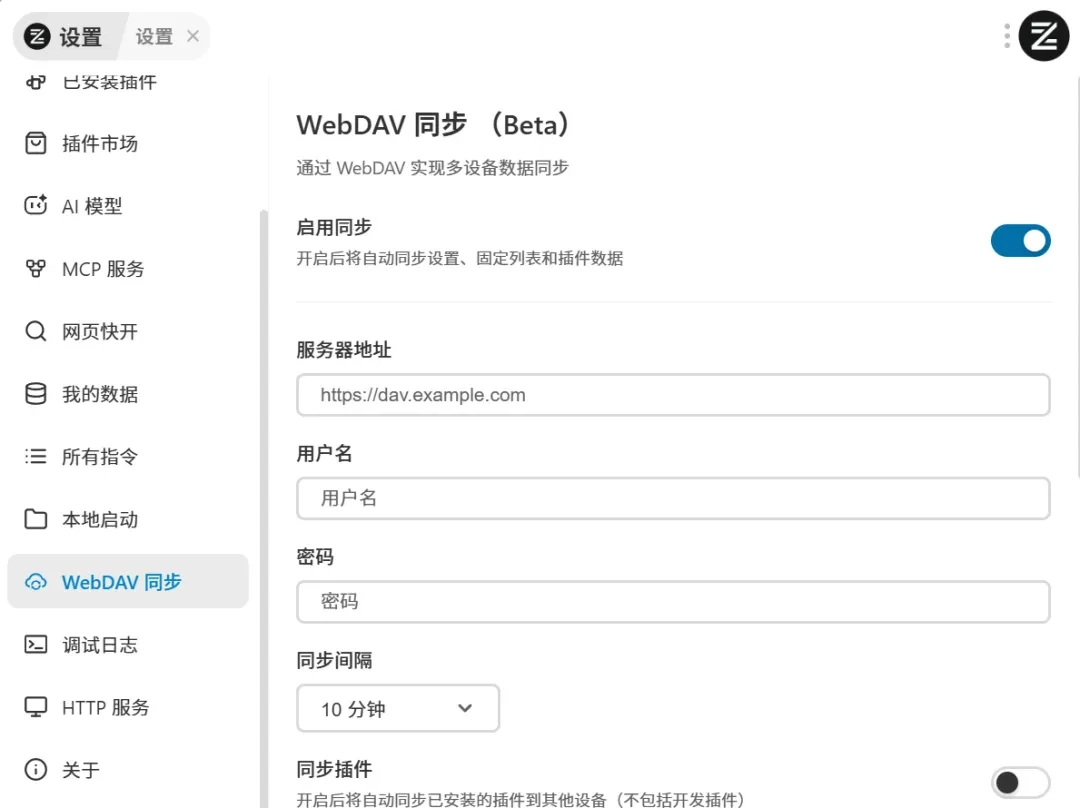The height and width of the screenshot is (808, 1080).
Task: Click the round Z avatar logo top right
Action: coord(1044,36)
